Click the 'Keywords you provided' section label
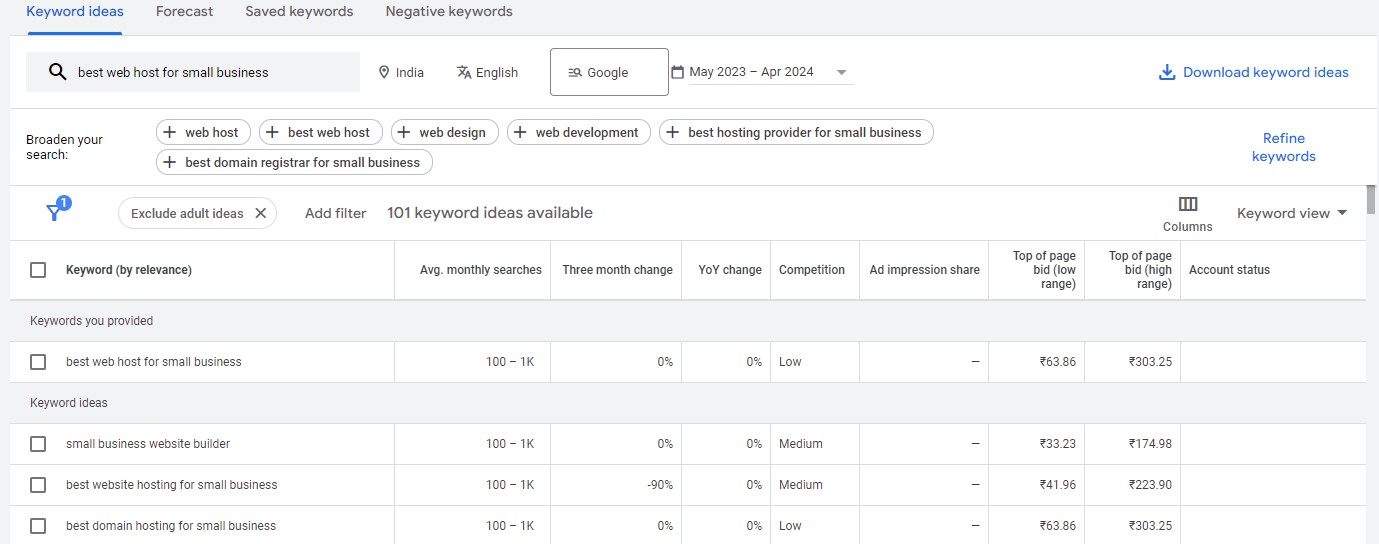Image resolution: width=1379 pixels, height=544 pixels. pyautogui.click(x=92, y=321)
